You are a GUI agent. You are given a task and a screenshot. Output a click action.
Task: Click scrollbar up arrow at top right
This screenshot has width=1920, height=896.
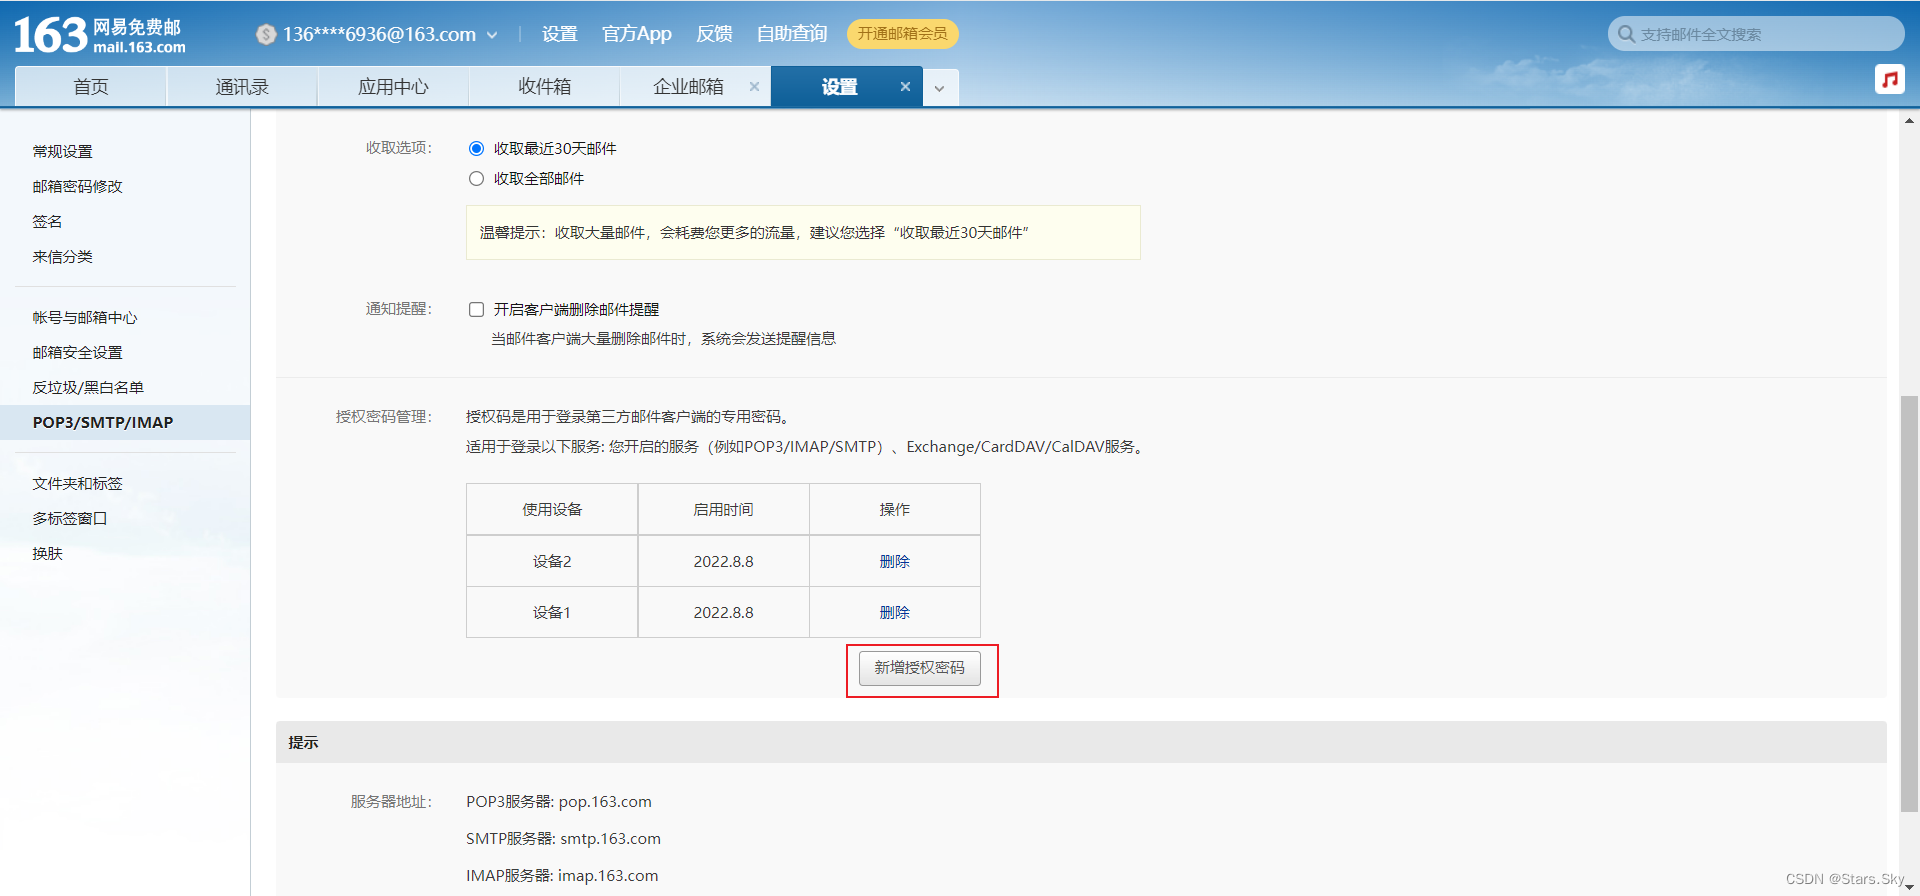(1909, 121)
